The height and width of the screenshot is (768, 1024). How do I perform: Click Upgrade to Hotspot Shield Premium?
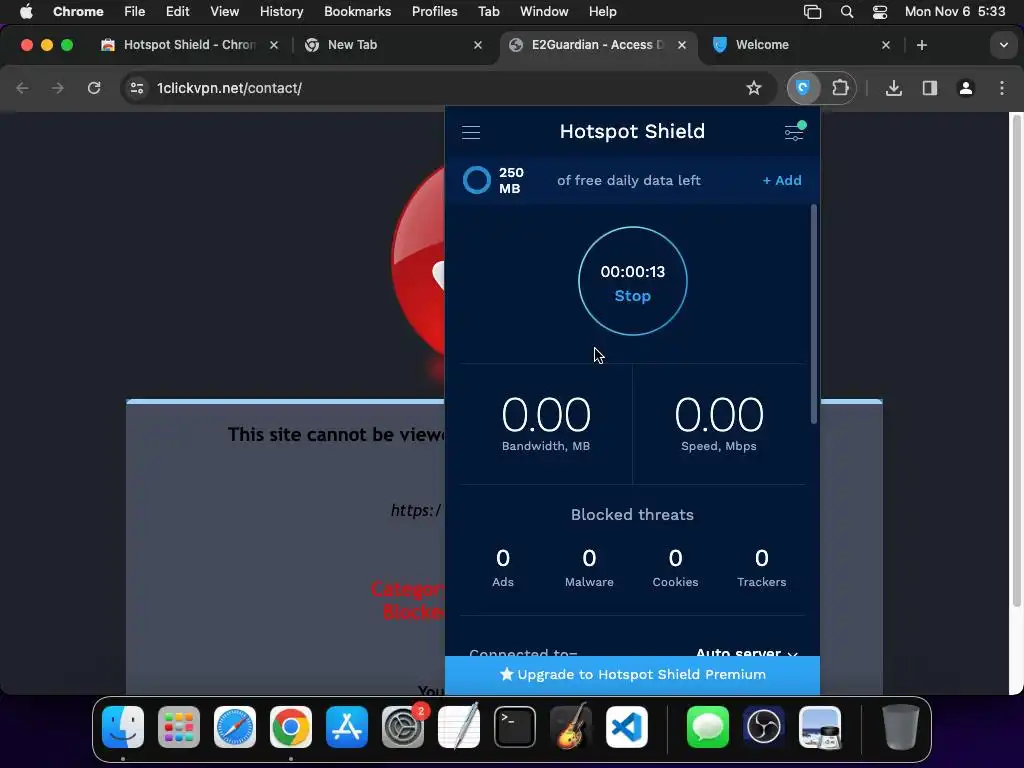pyautogui.click(x=632, y=675)
